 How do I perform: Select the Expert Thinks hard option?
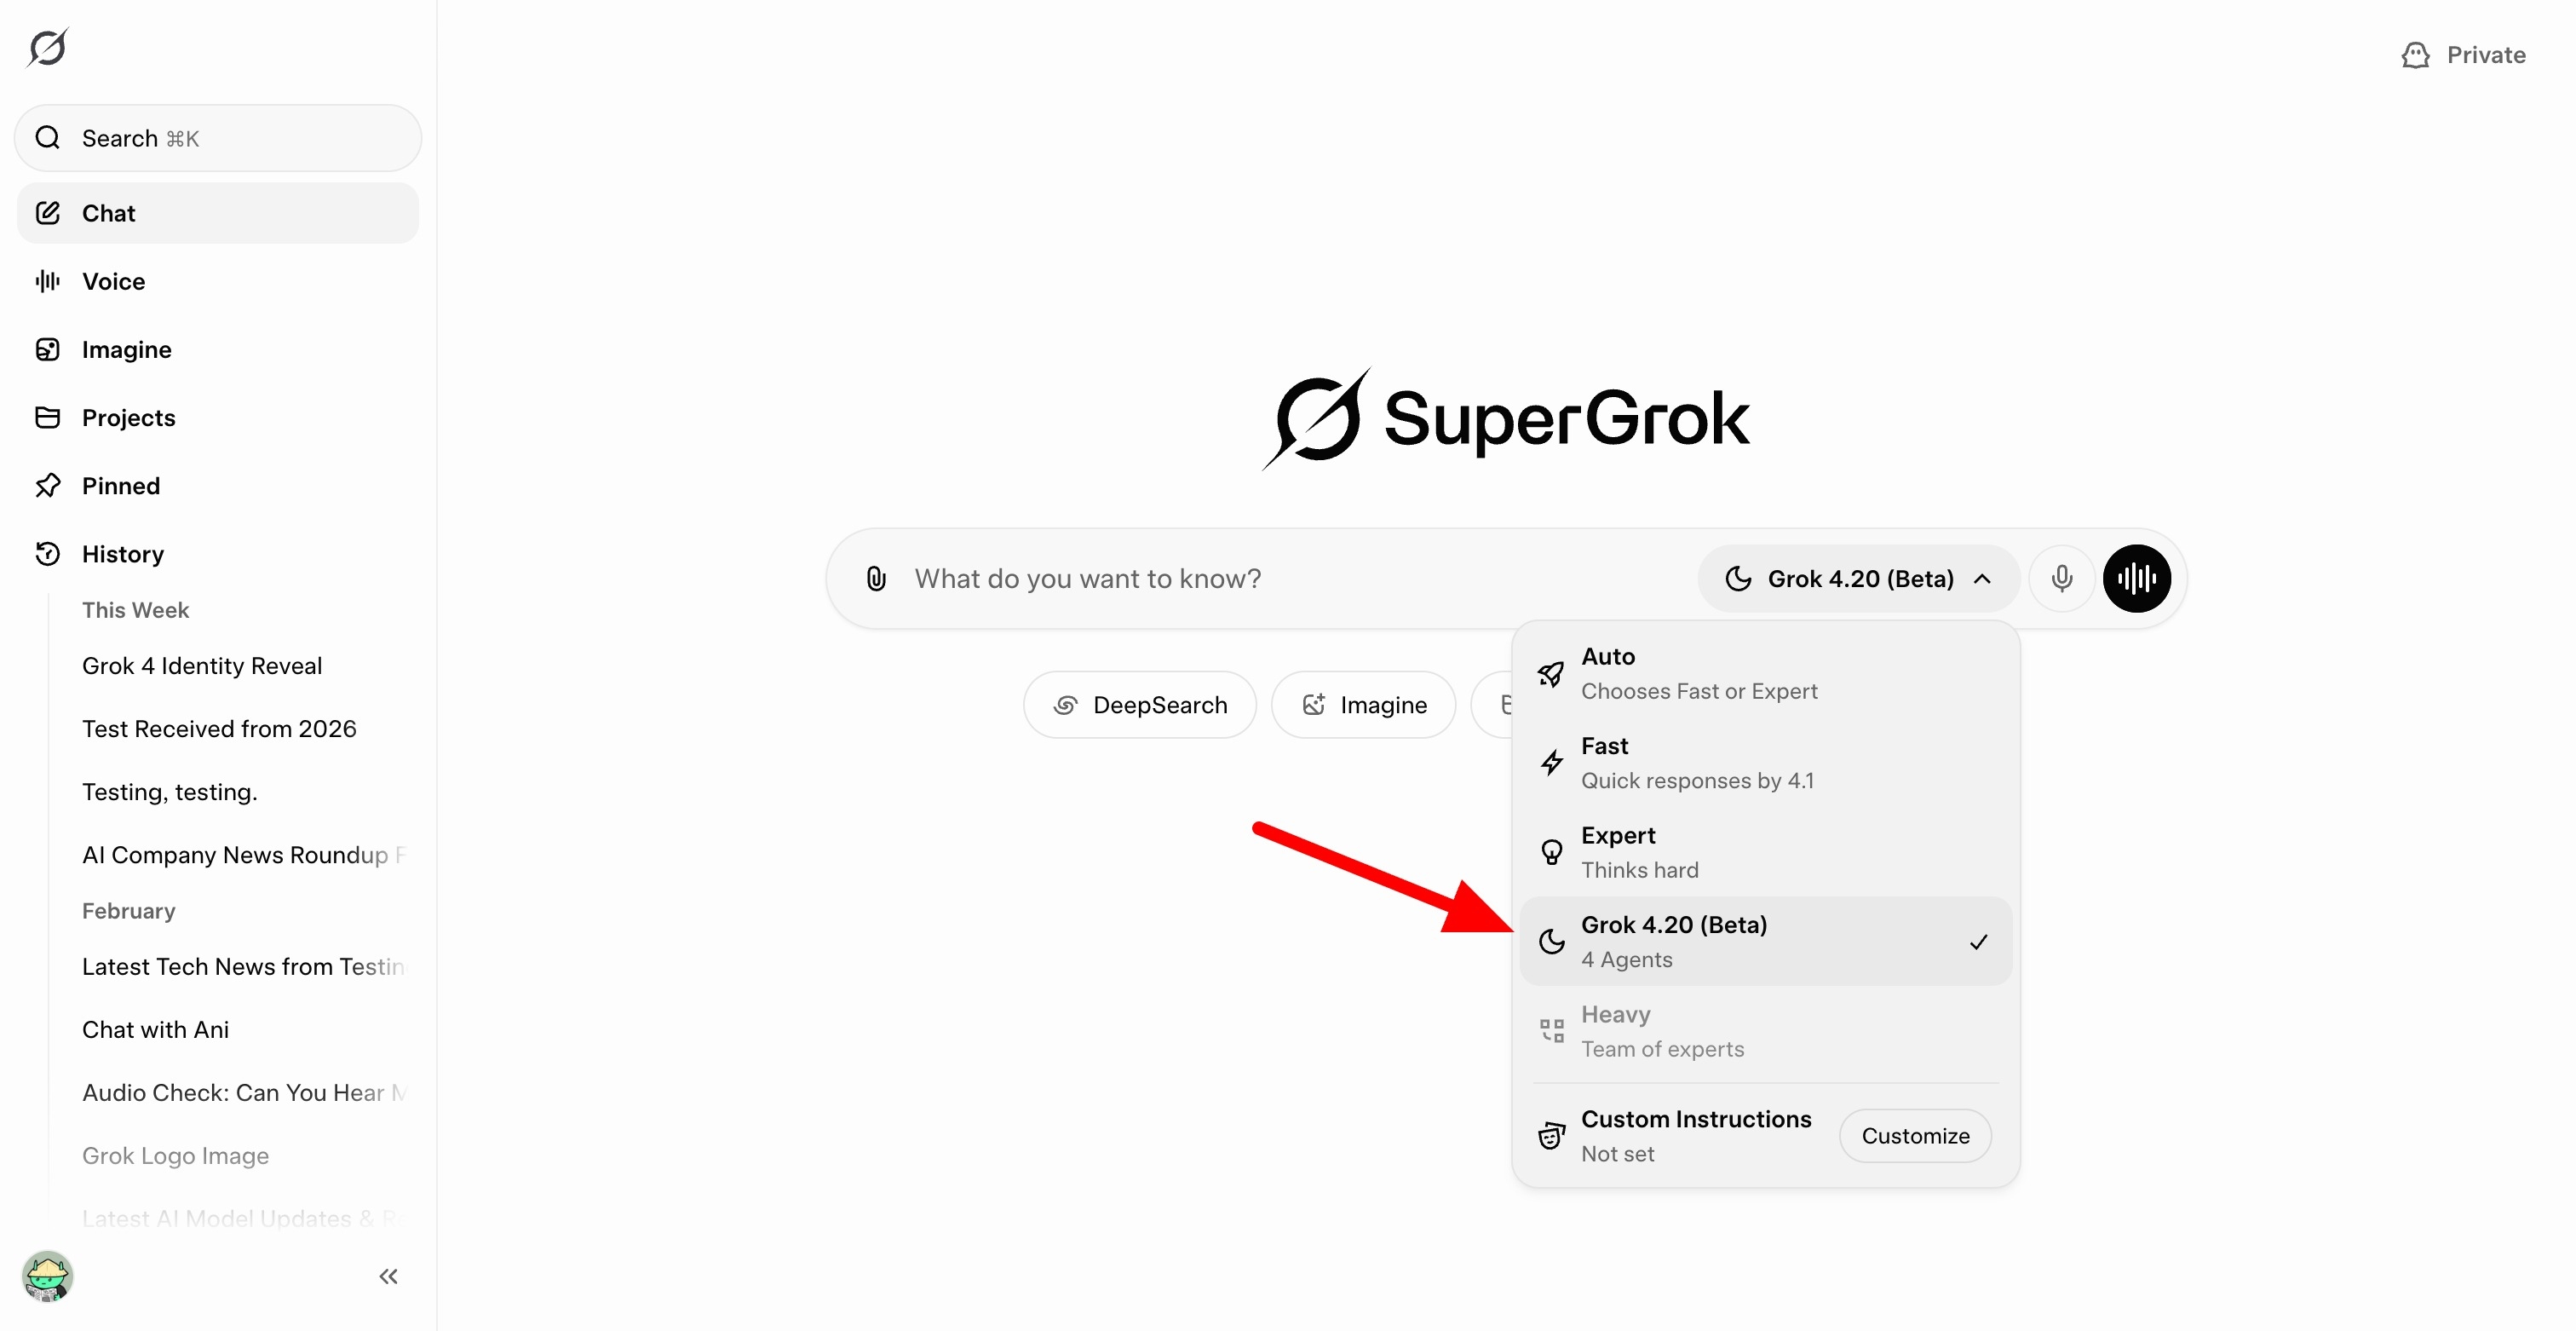[x=1765, y=852]
